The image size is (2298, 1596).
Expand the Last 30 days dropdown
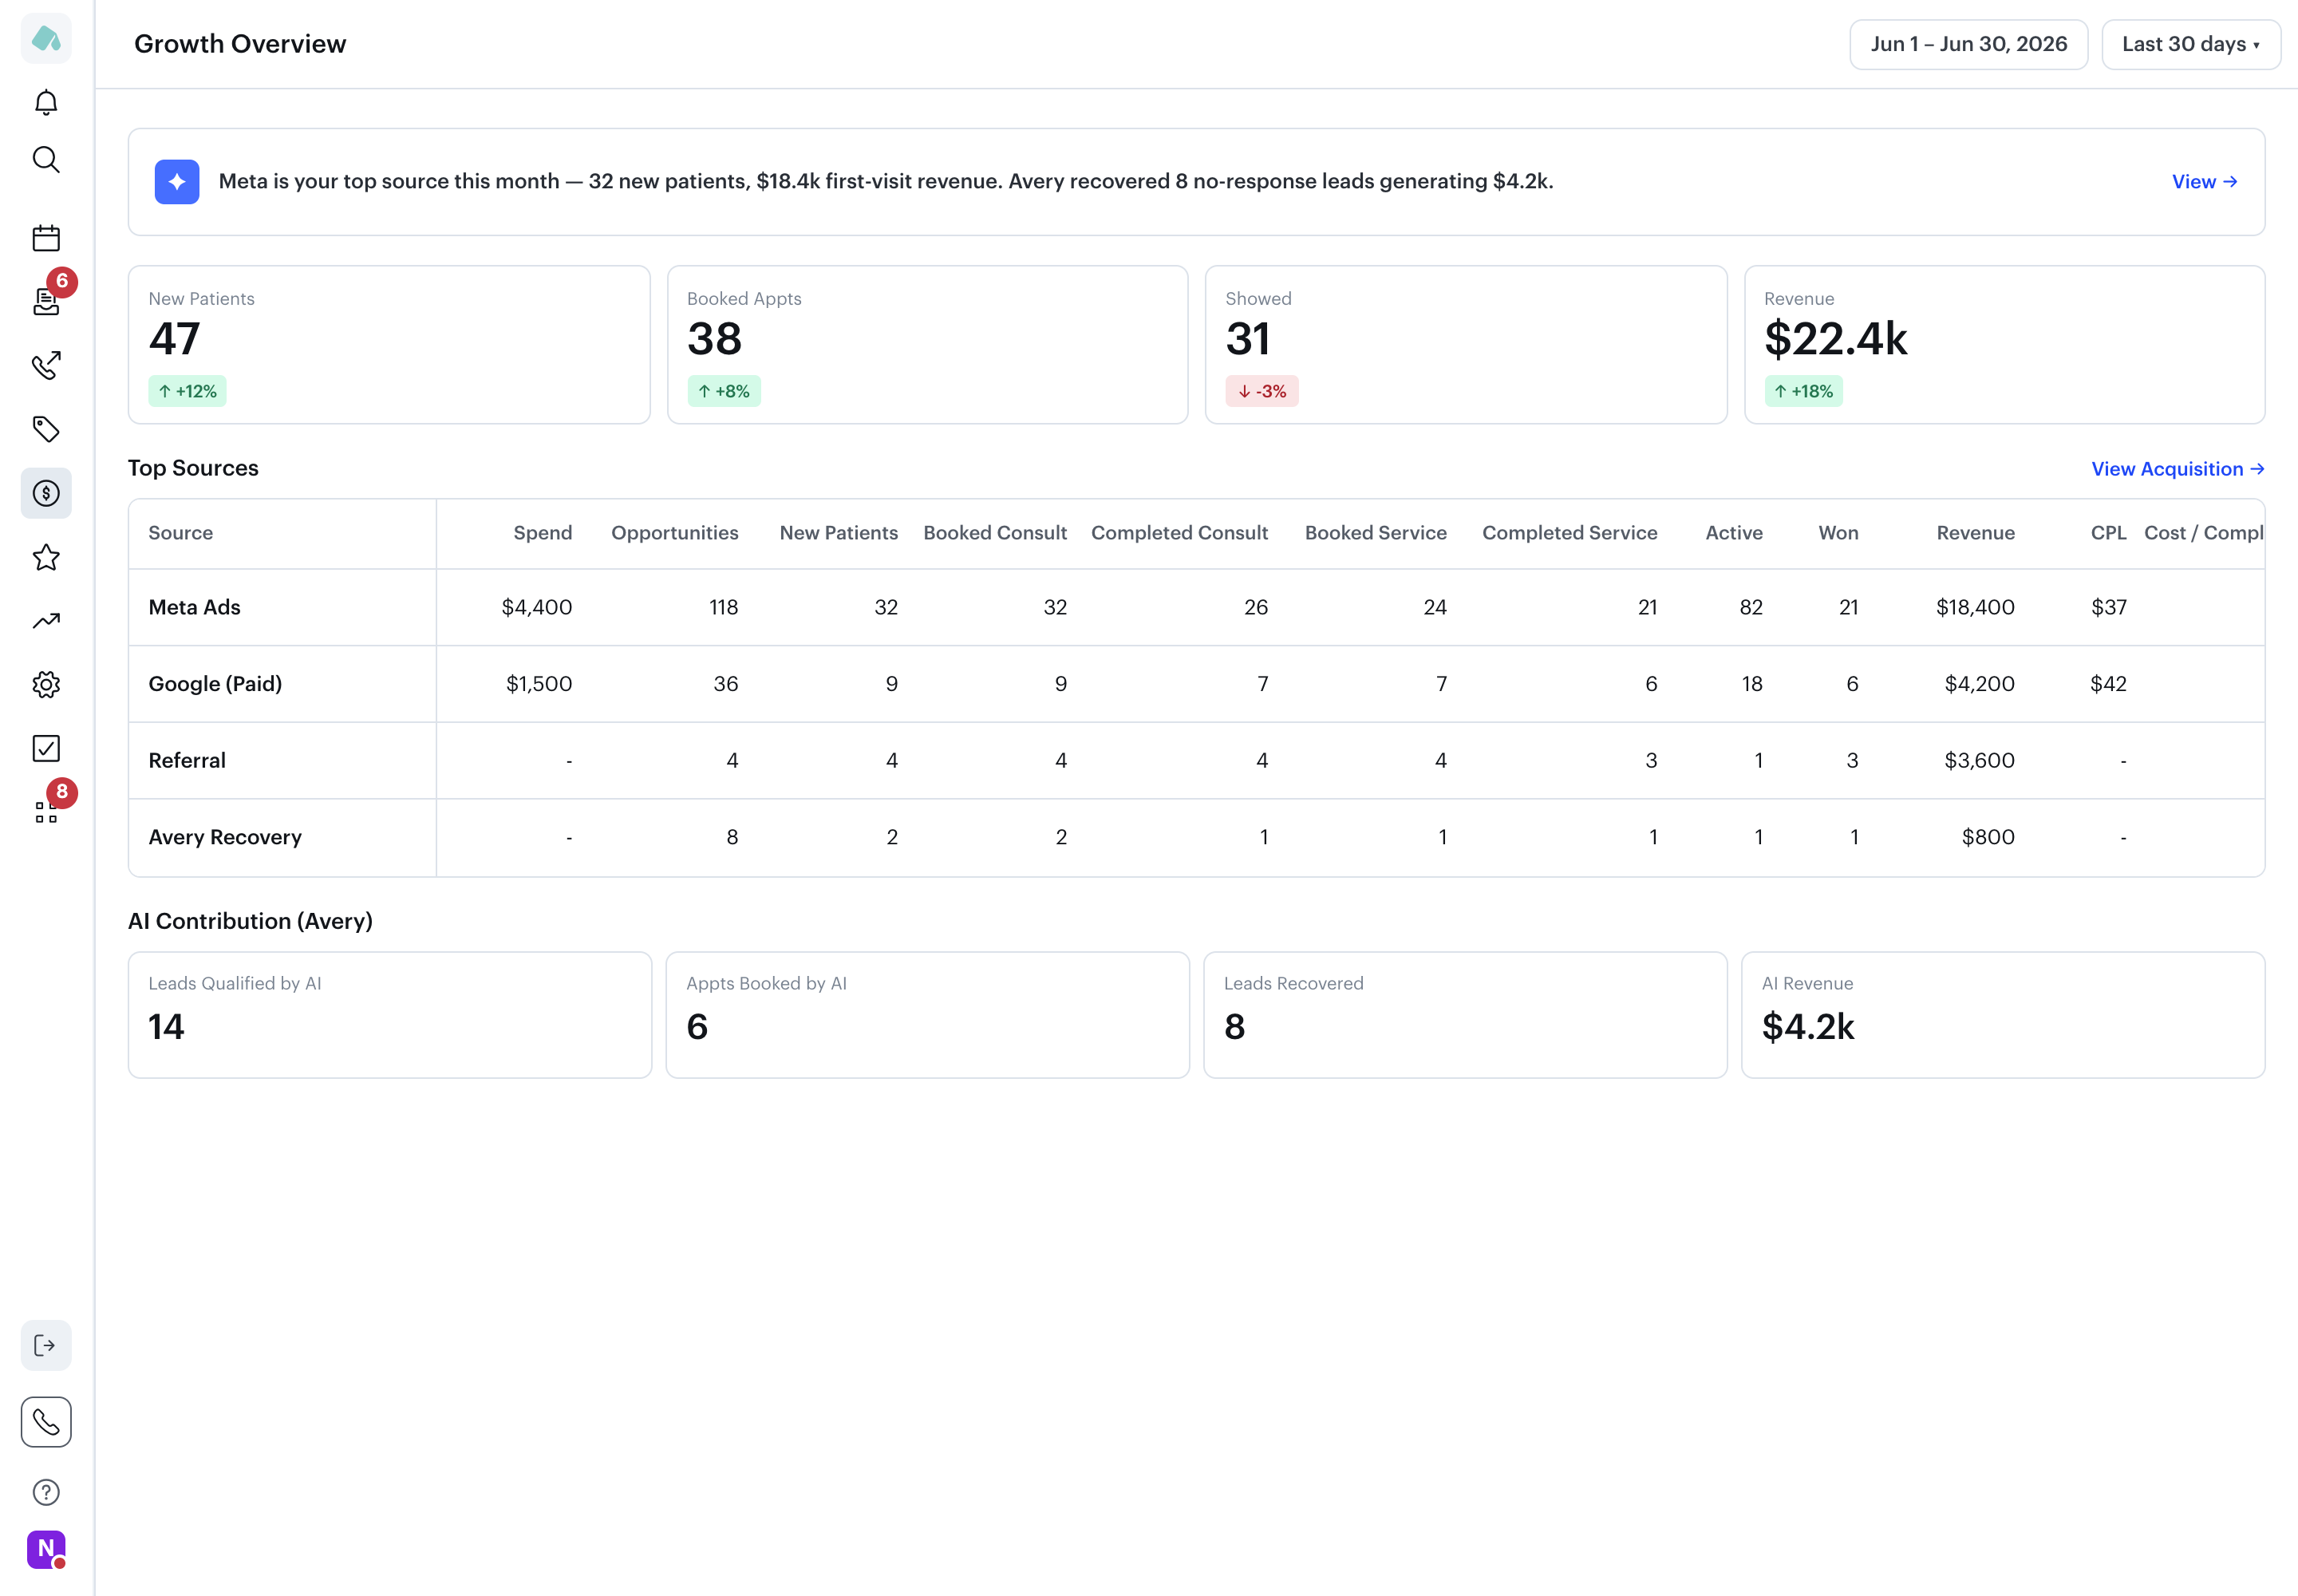pyautogui.click(x=2191, y=44)
